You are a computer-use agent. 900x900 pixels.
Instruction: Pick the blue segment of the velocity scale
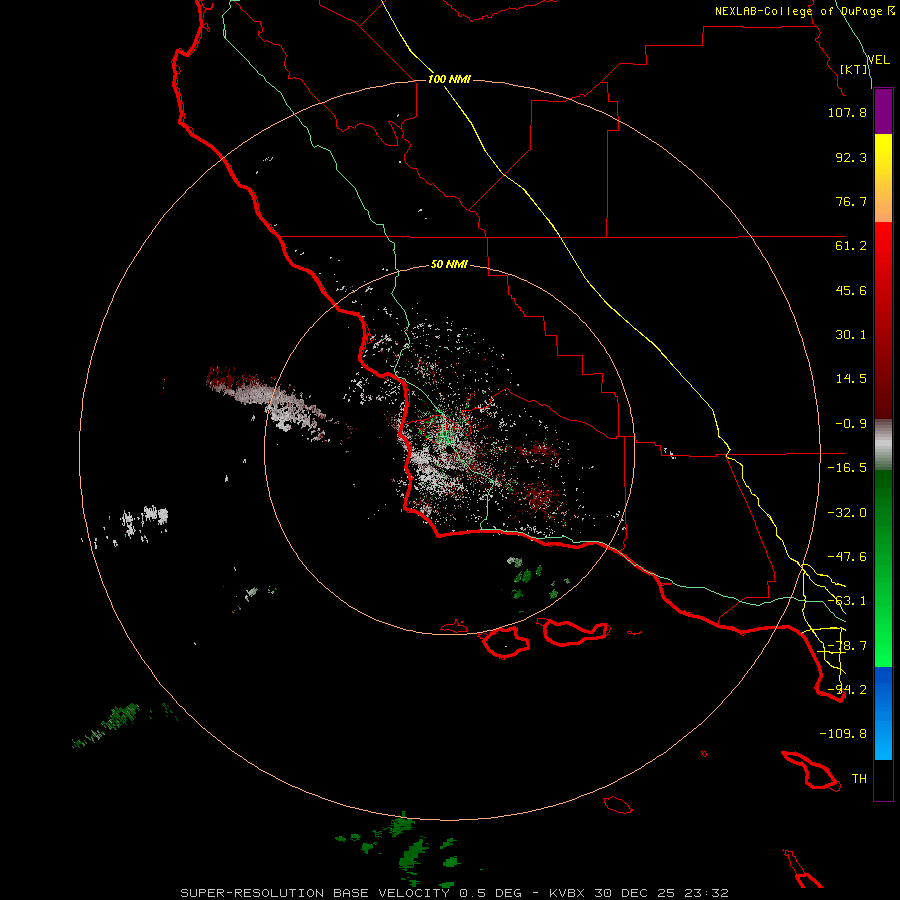[x=883, y=713]
